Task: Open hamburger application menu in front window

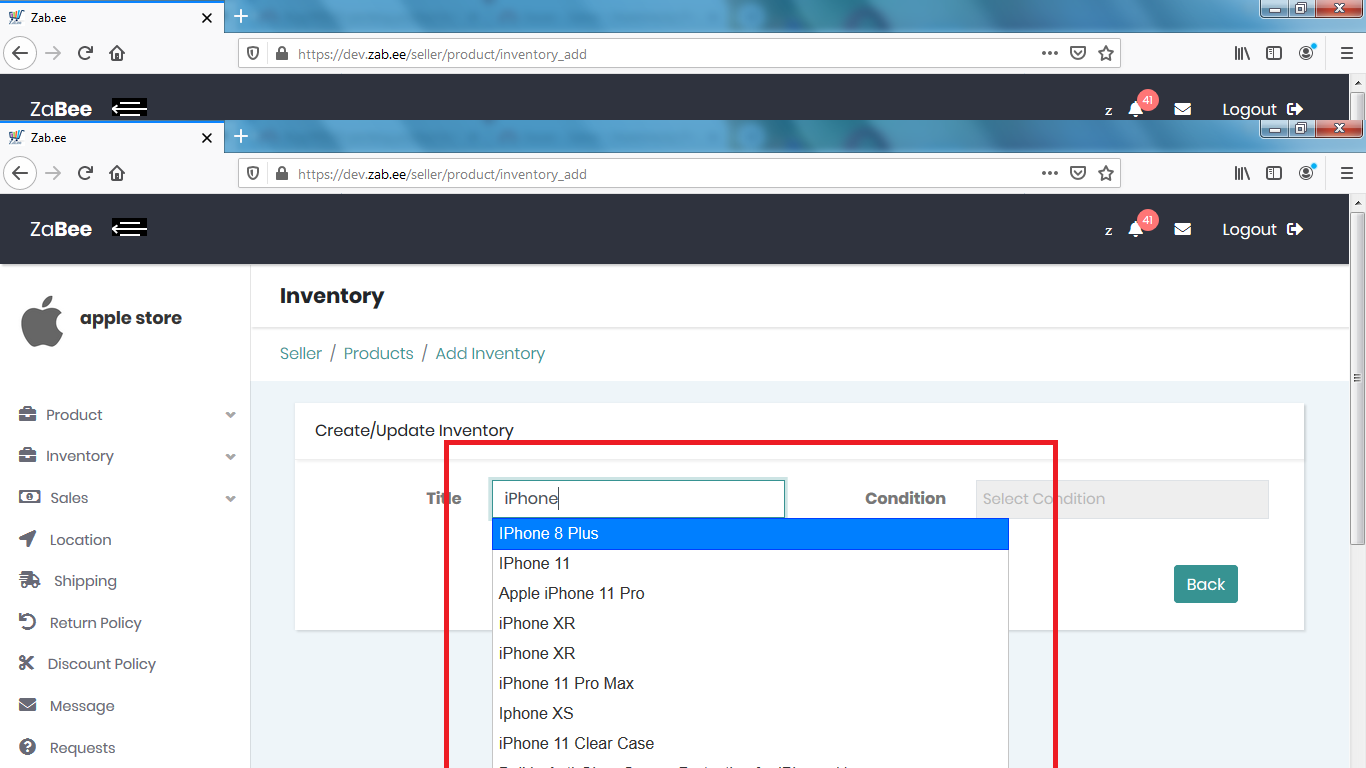Action: (x=1346, y=173)
